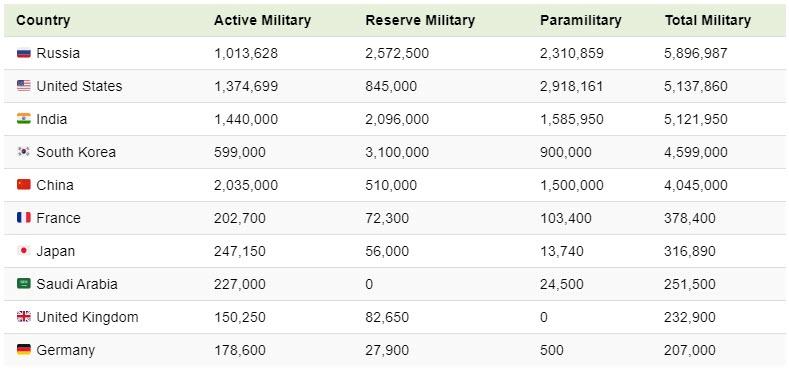
Task: Sort by Paramilitary column header
Action: click(x=581, y=21)
